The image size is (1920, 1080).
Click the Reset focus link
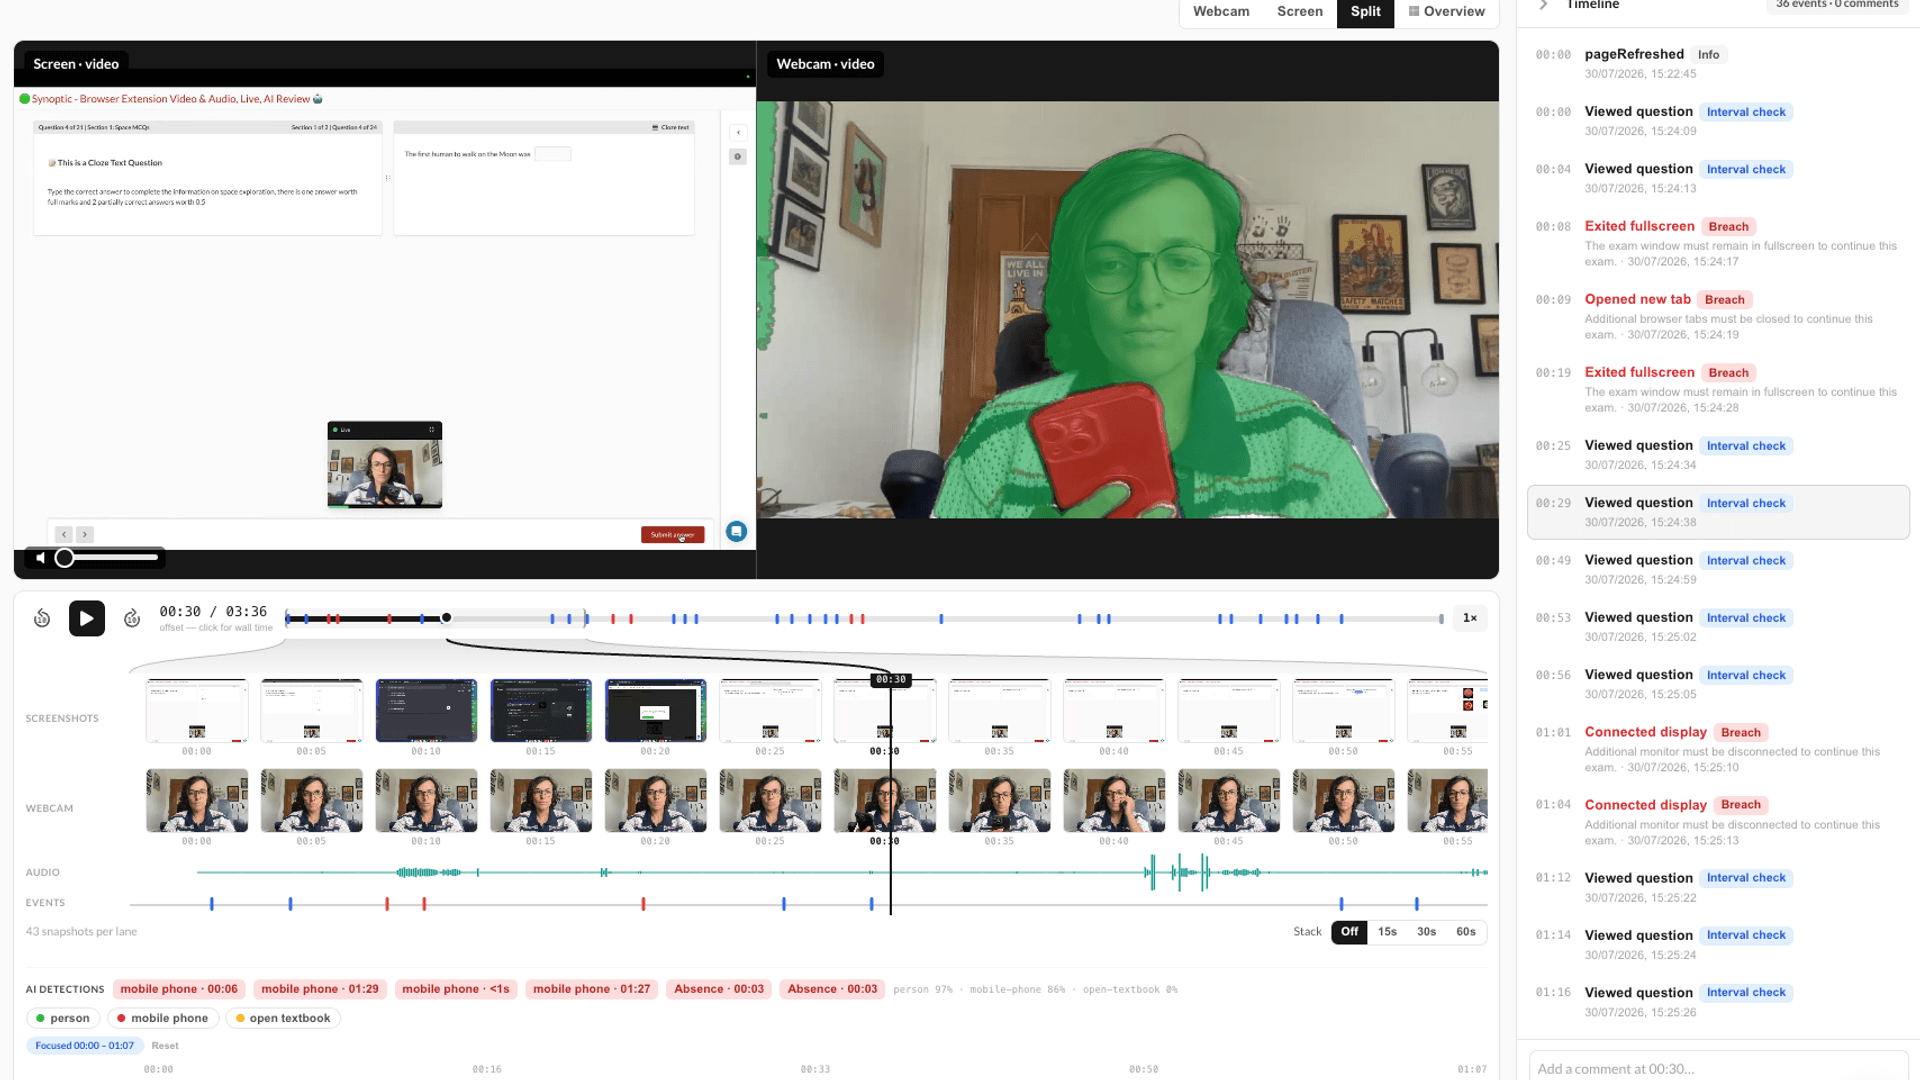165,1046
